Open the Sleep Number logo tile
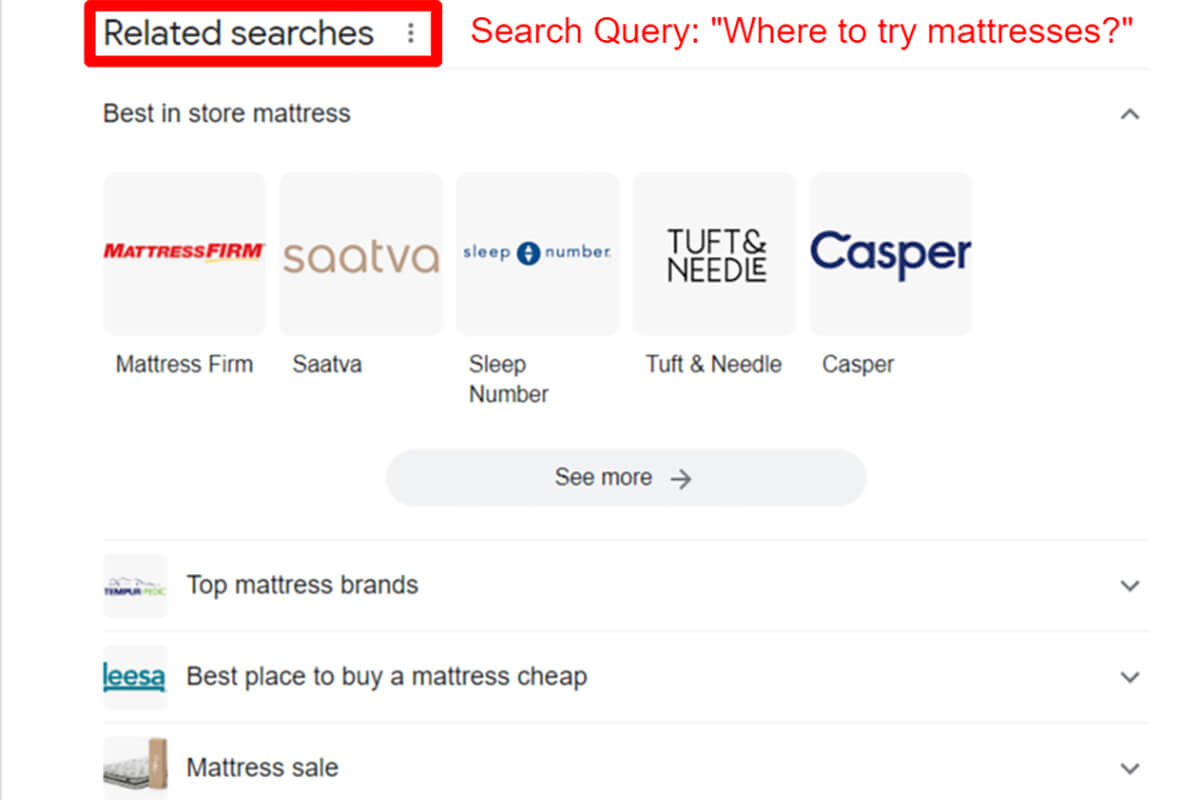 (x=537, y=252)
